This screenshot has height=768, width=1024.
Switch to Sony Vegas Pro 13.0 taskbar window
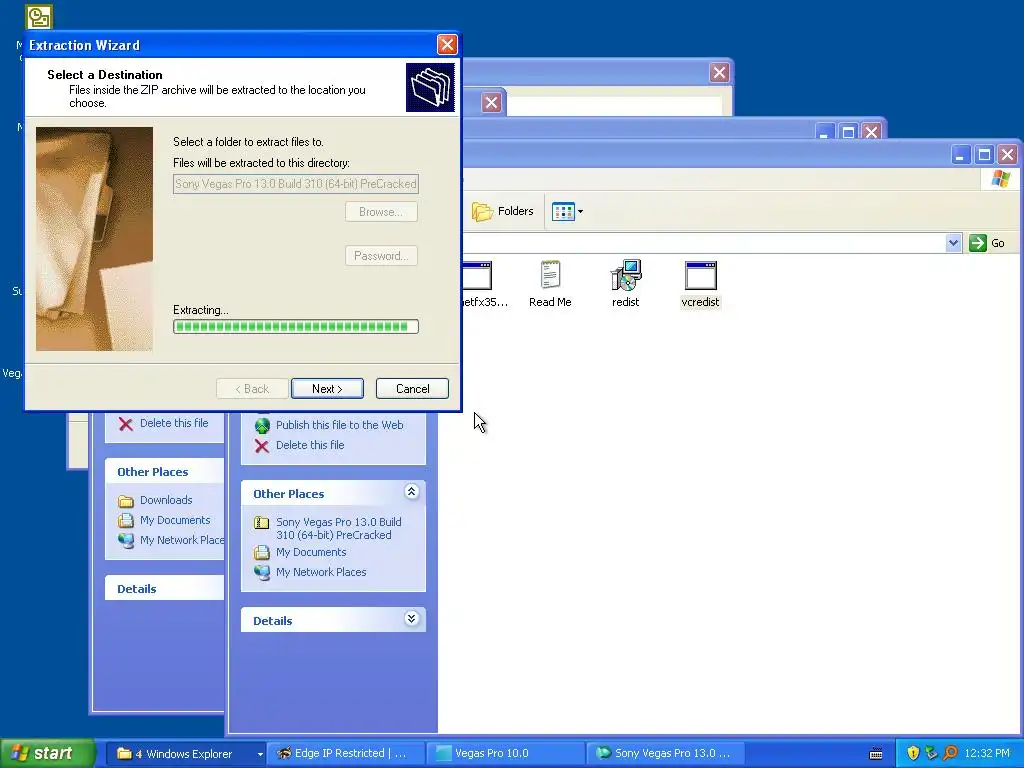click(665, 754)
